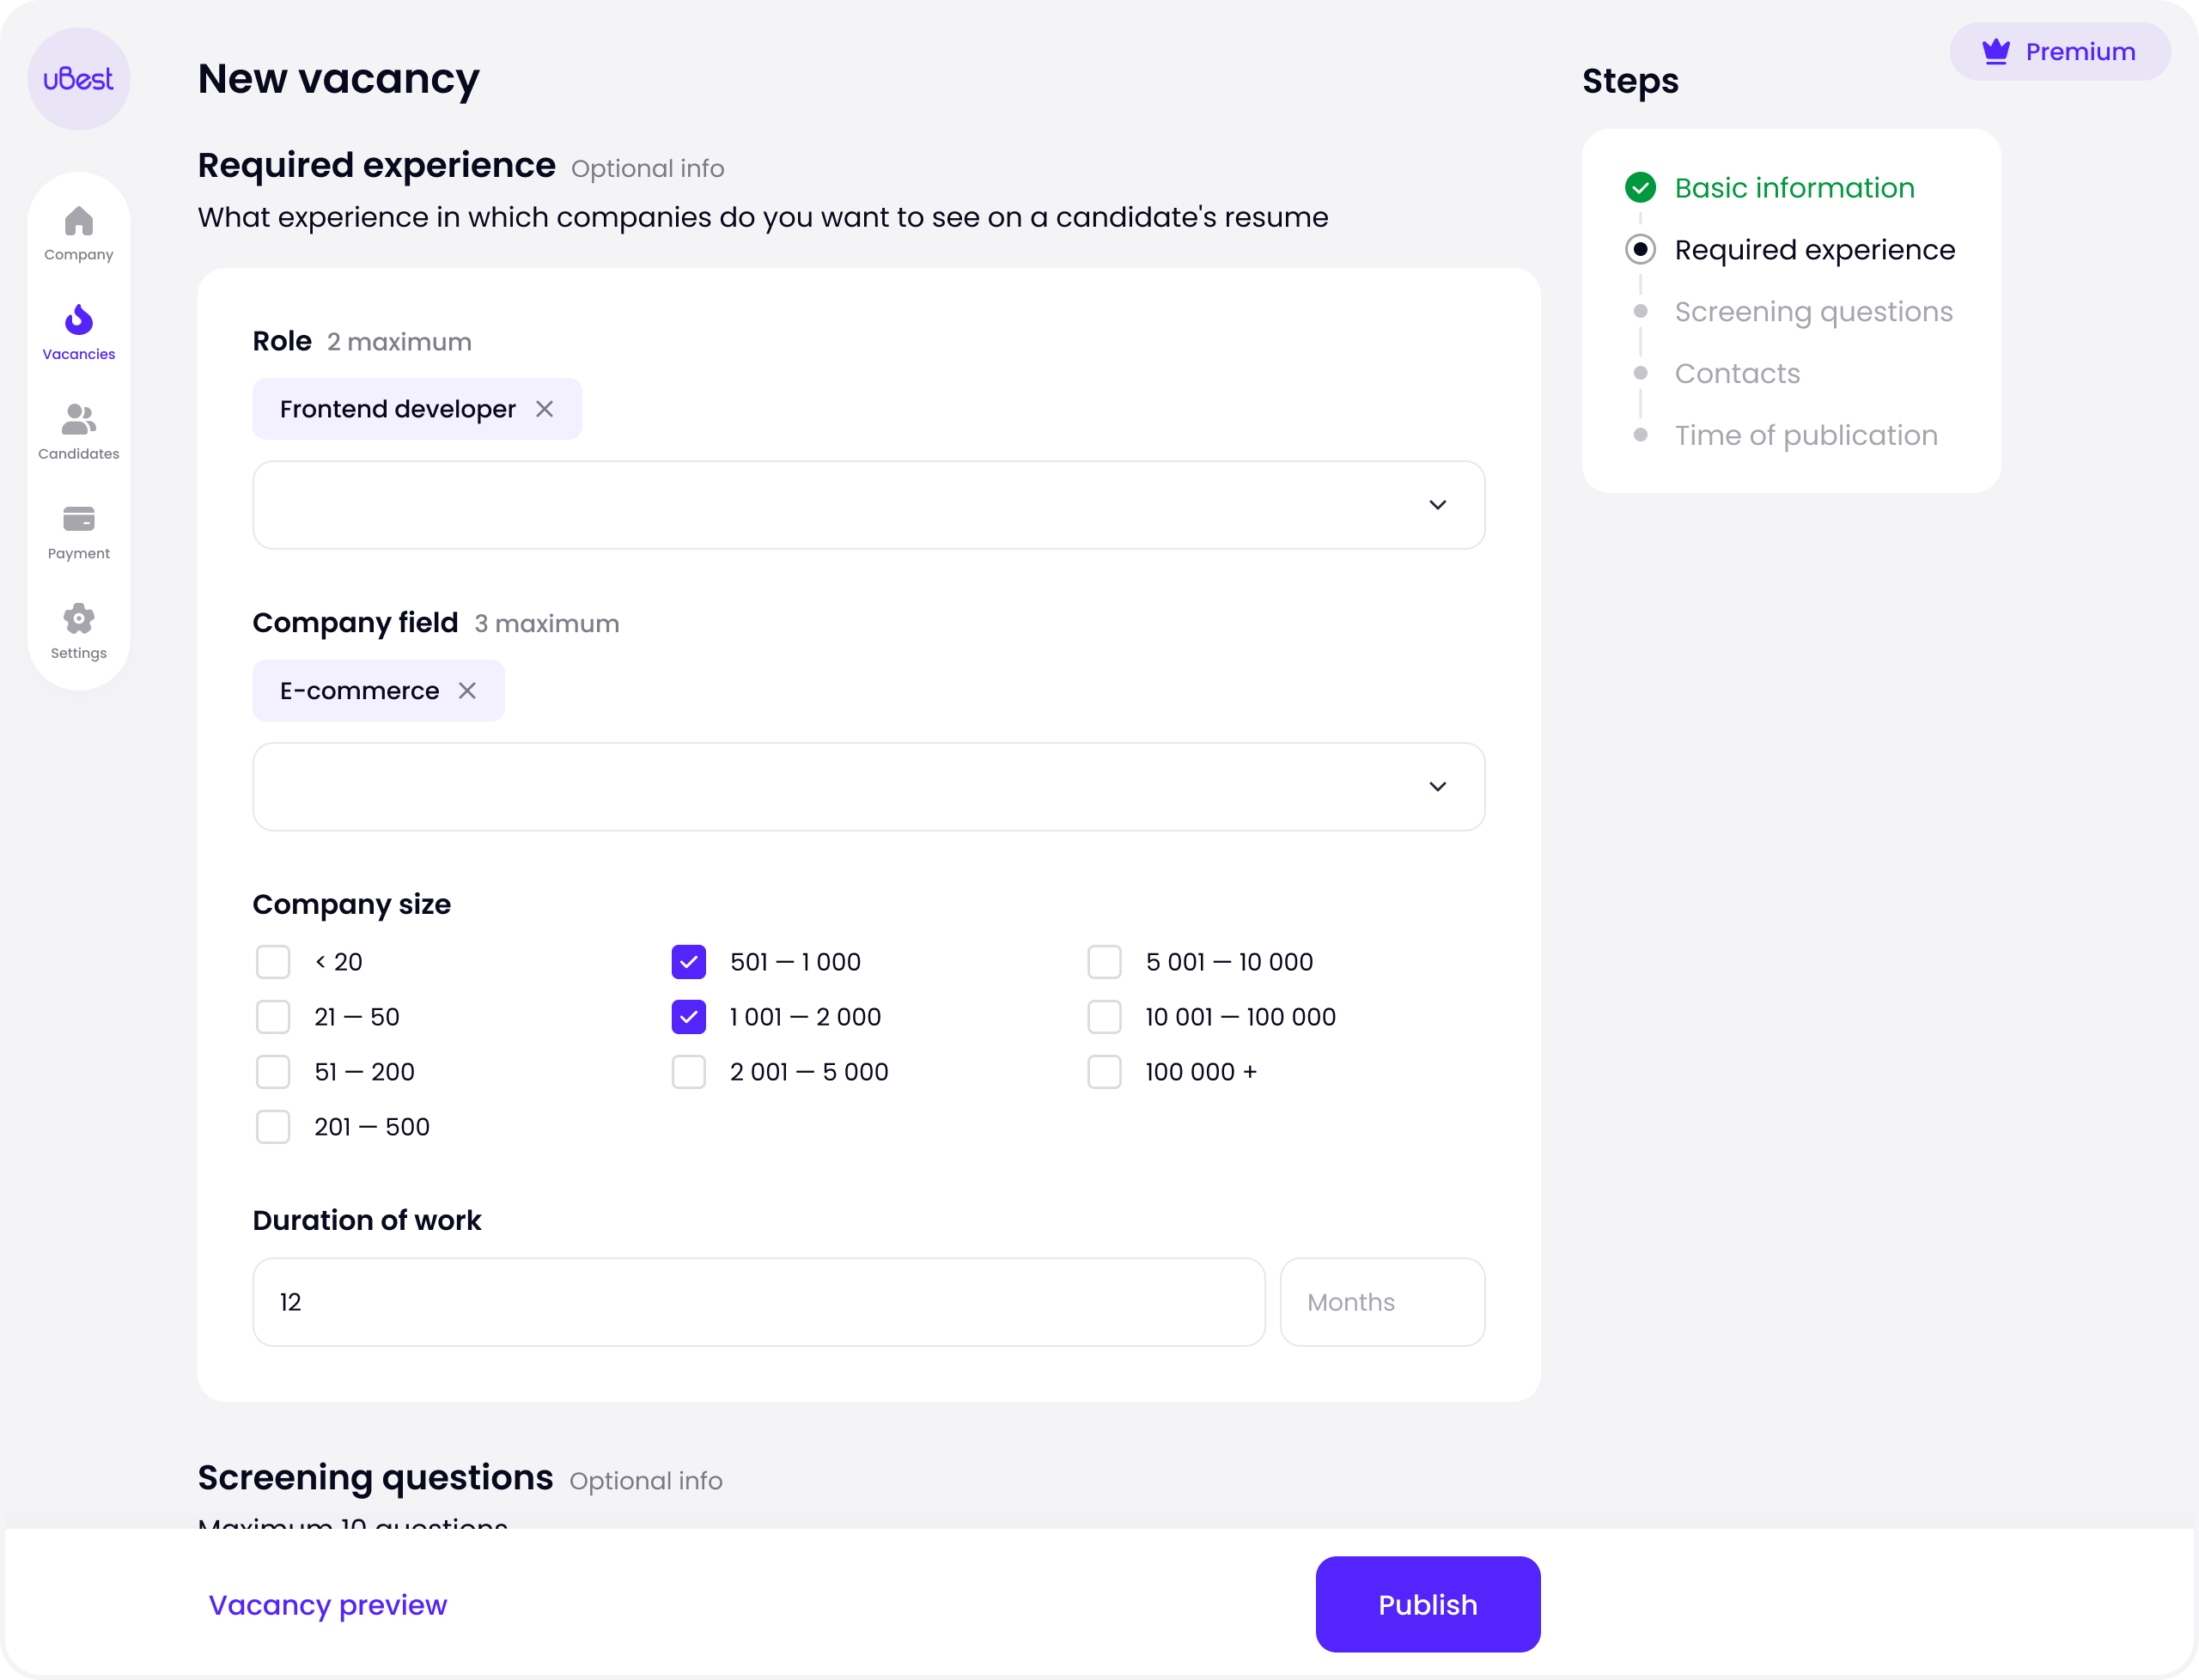Focus the Duration of work number field
The image size is (2199, 1680).
click(758, 1302)
